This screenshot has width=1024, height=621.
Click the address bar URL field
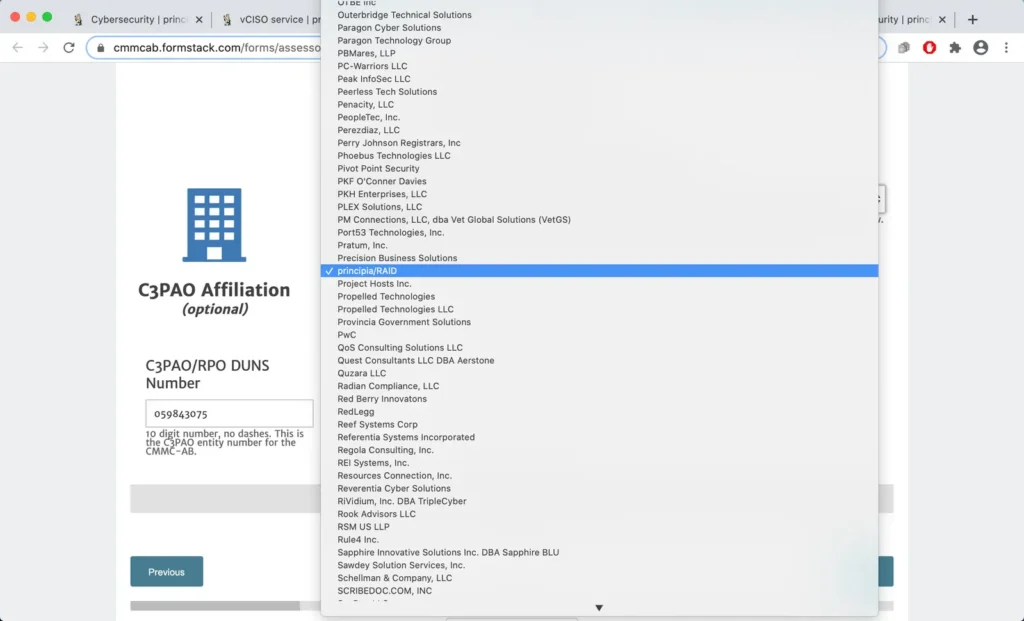coord(216,48)
